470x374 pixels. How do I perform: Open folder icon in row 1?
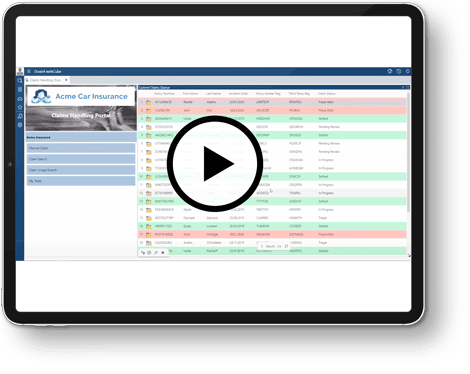pyautogui.click(x=149, y=102)
